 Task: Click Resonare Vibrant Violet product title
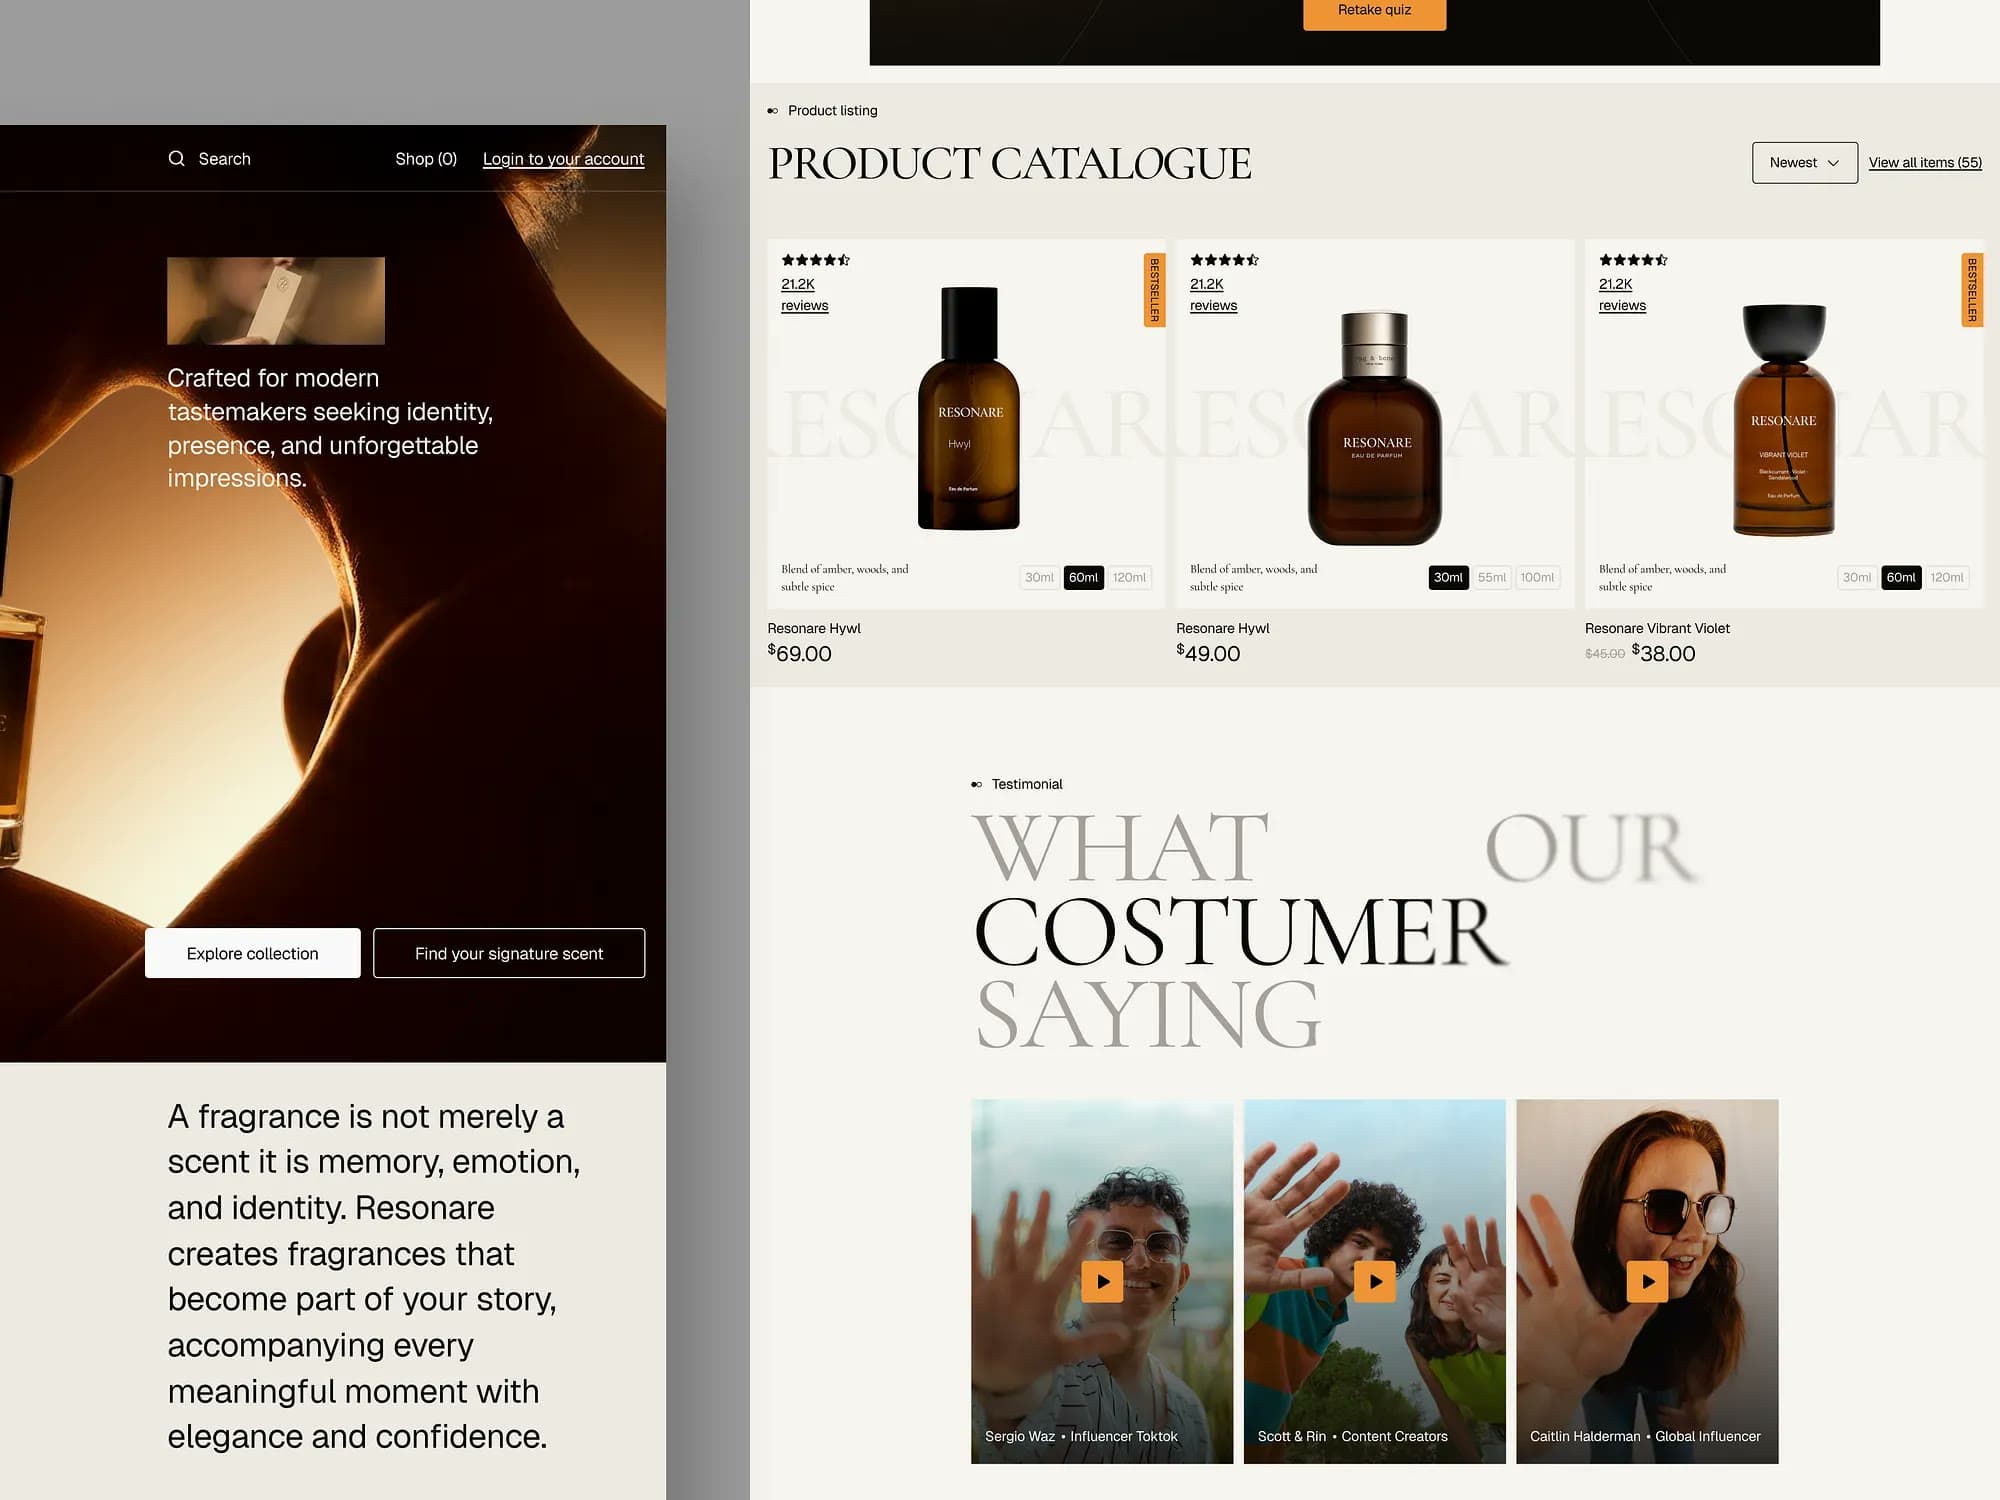1657,628
